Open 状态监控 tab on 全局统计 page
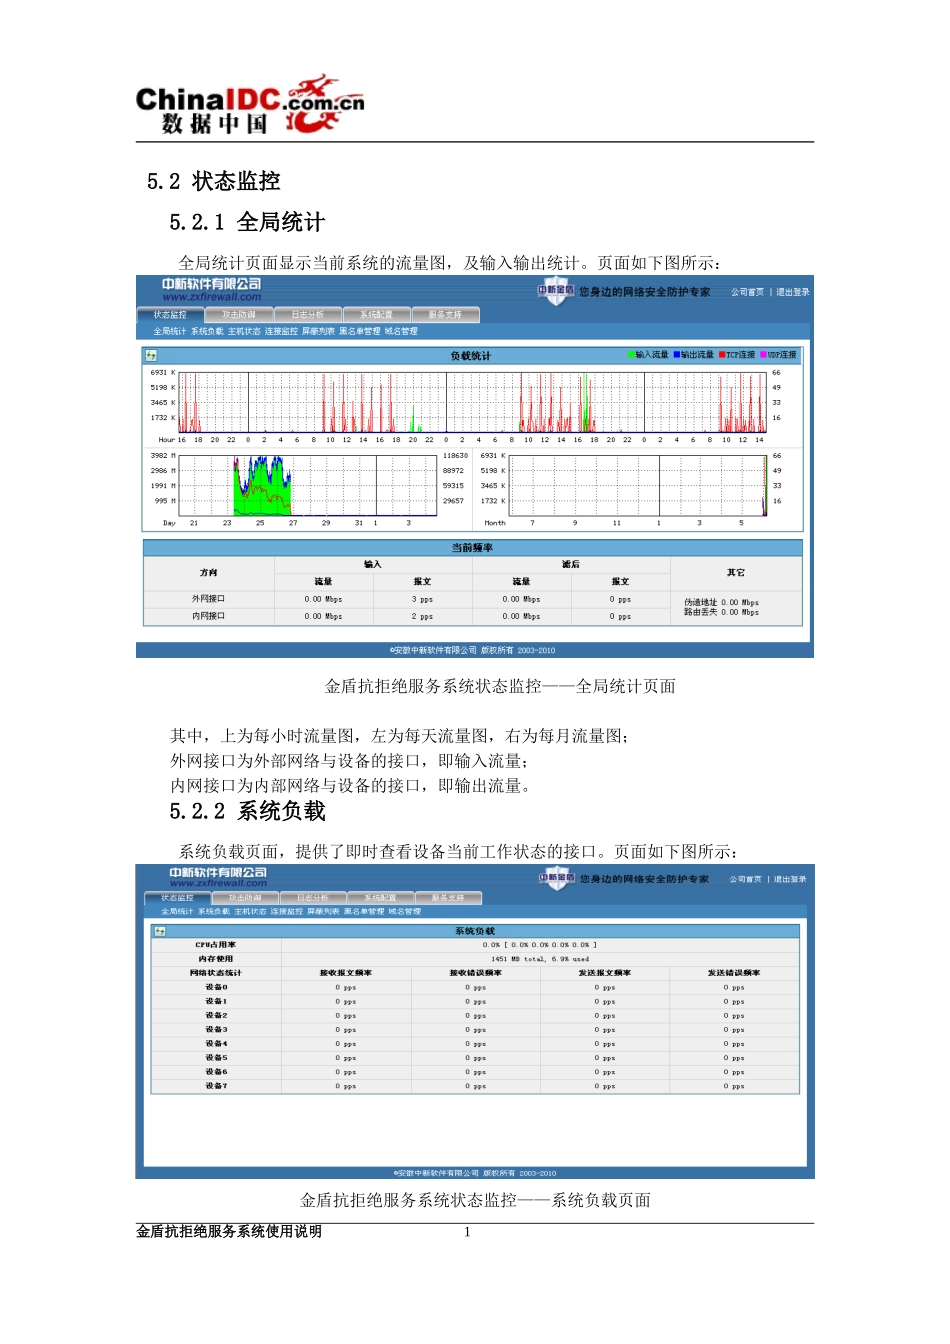Image resolution: width=950 pixels, height=1344 pixels. pyautogui.click(x=170, y=315)
